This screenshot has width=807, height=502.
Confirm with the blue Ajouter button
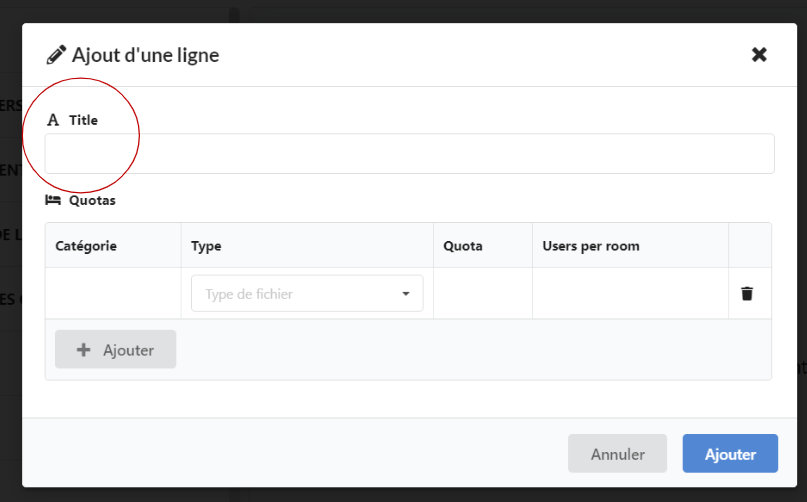(x=730, y=454)
